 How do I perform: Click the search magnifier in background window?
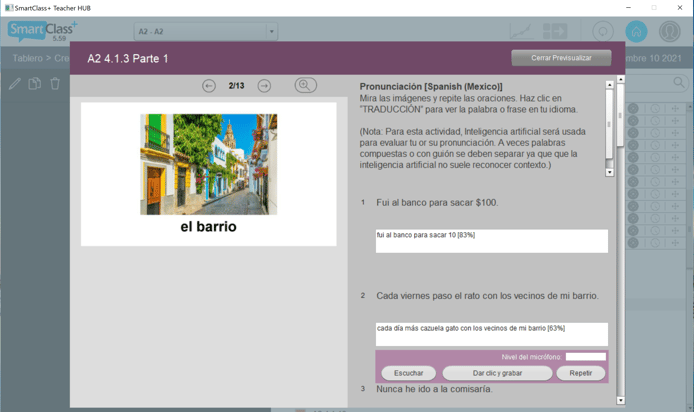pos(679,82)
